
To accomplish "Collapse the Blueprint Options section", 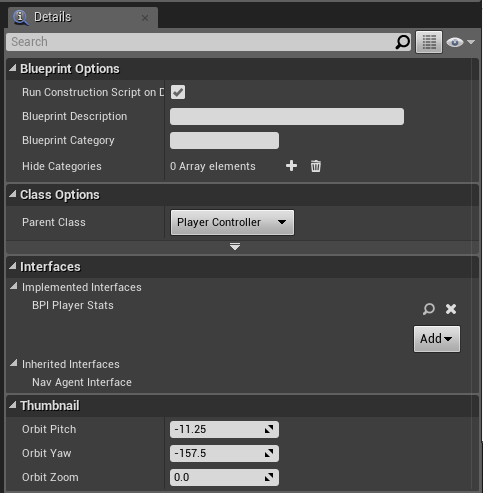I will (13, 68).
